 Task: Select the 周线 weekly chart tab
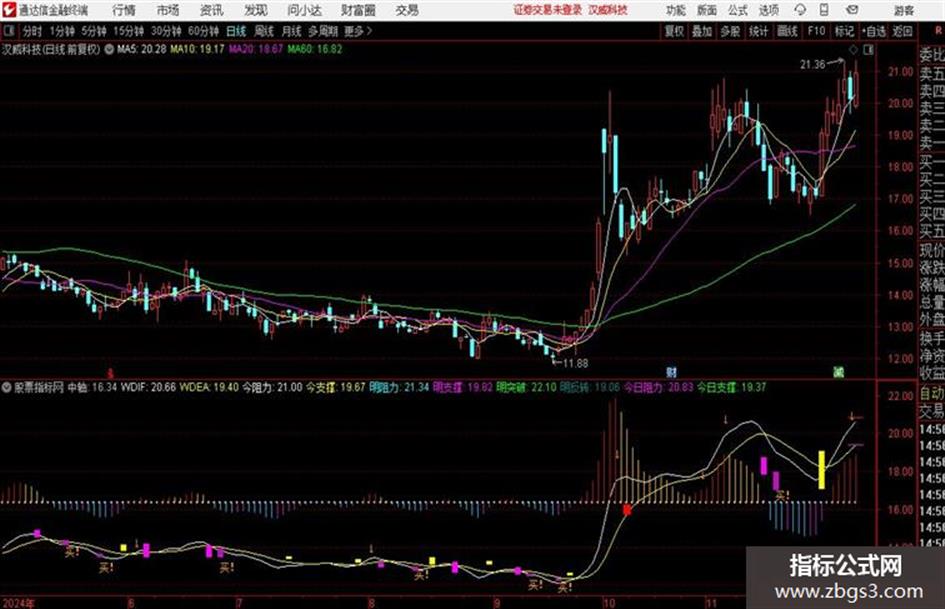tap(264, 31)
